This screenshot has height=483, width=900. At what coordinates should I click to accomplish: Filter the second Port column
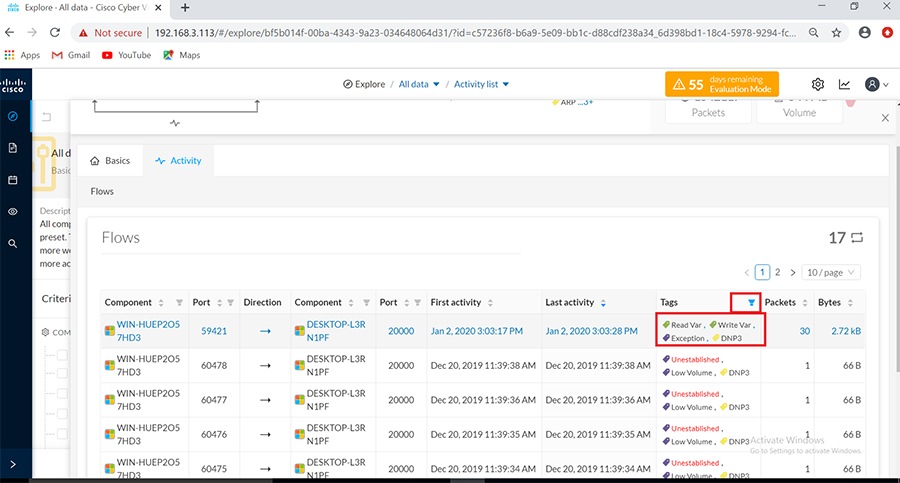[417, 303]
